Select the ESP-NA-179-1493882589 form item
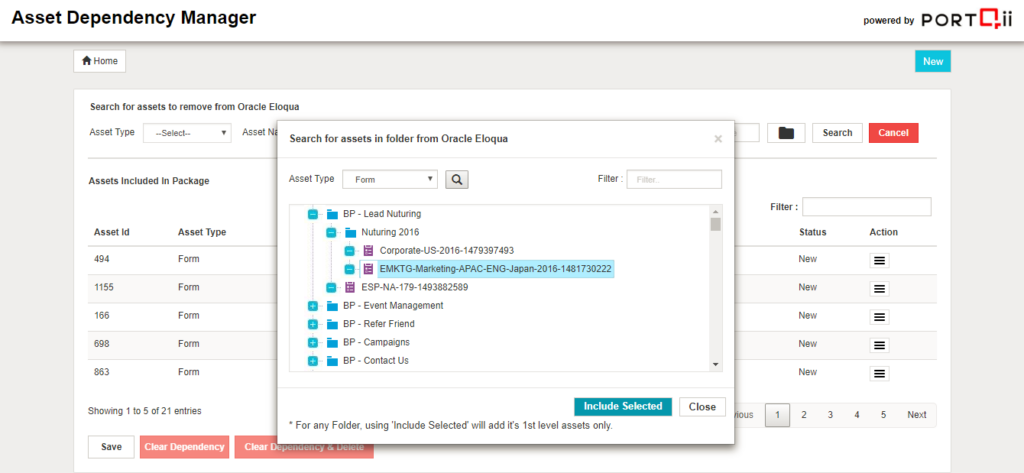 pos(414,287)
